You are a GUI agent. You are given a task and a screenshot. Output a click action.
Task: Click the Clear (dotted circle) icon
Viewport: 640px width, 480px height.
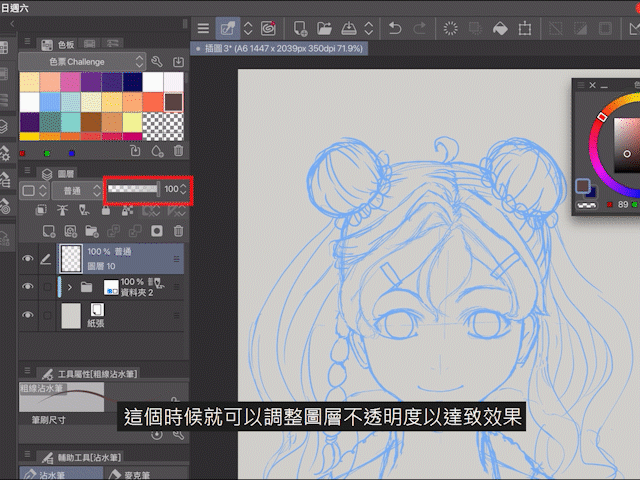pyautogui.click(x=451, y=29)
